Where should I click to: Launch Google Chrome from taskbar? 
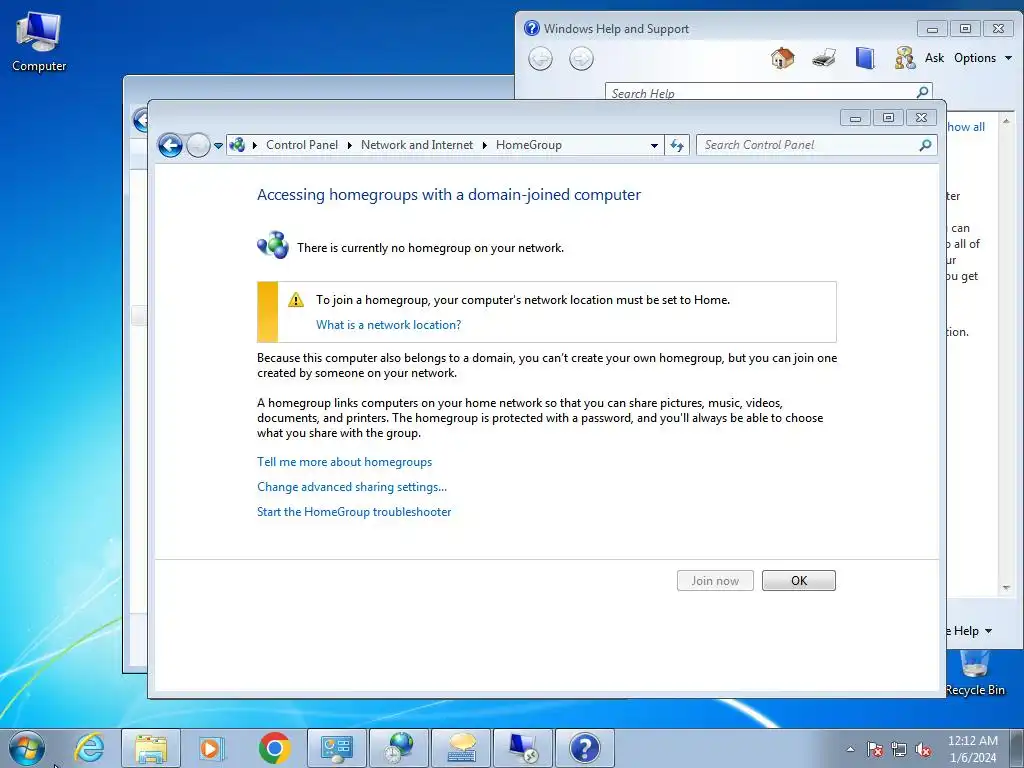click(x=274, y=748)
